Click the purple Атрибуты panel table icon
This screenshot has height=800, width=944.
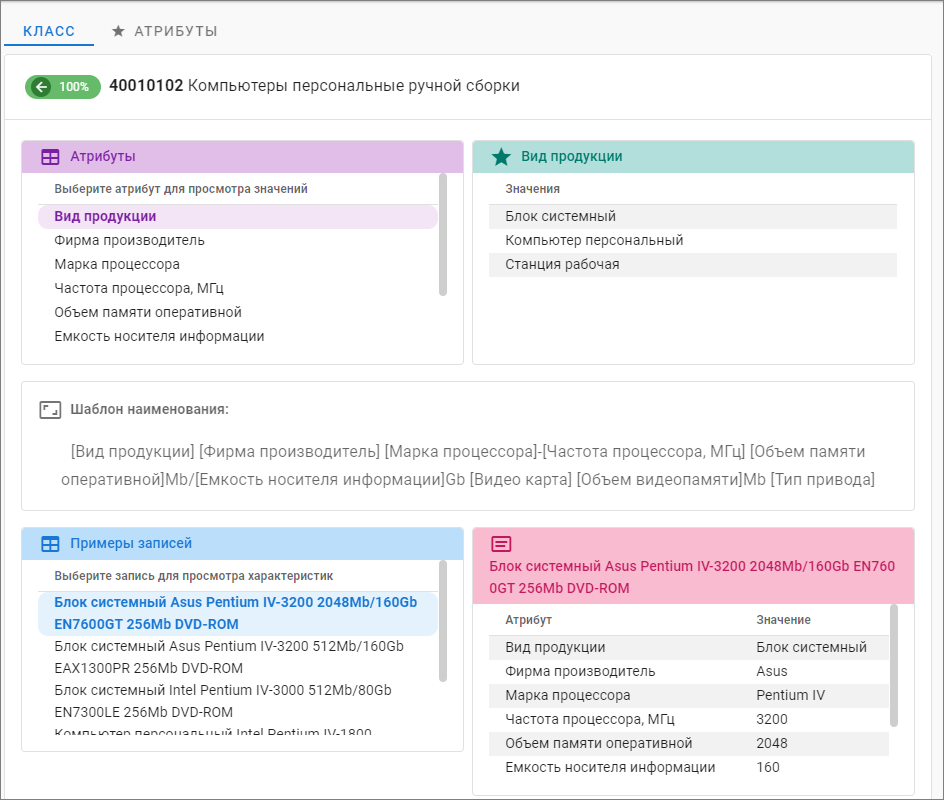(50, 157)
